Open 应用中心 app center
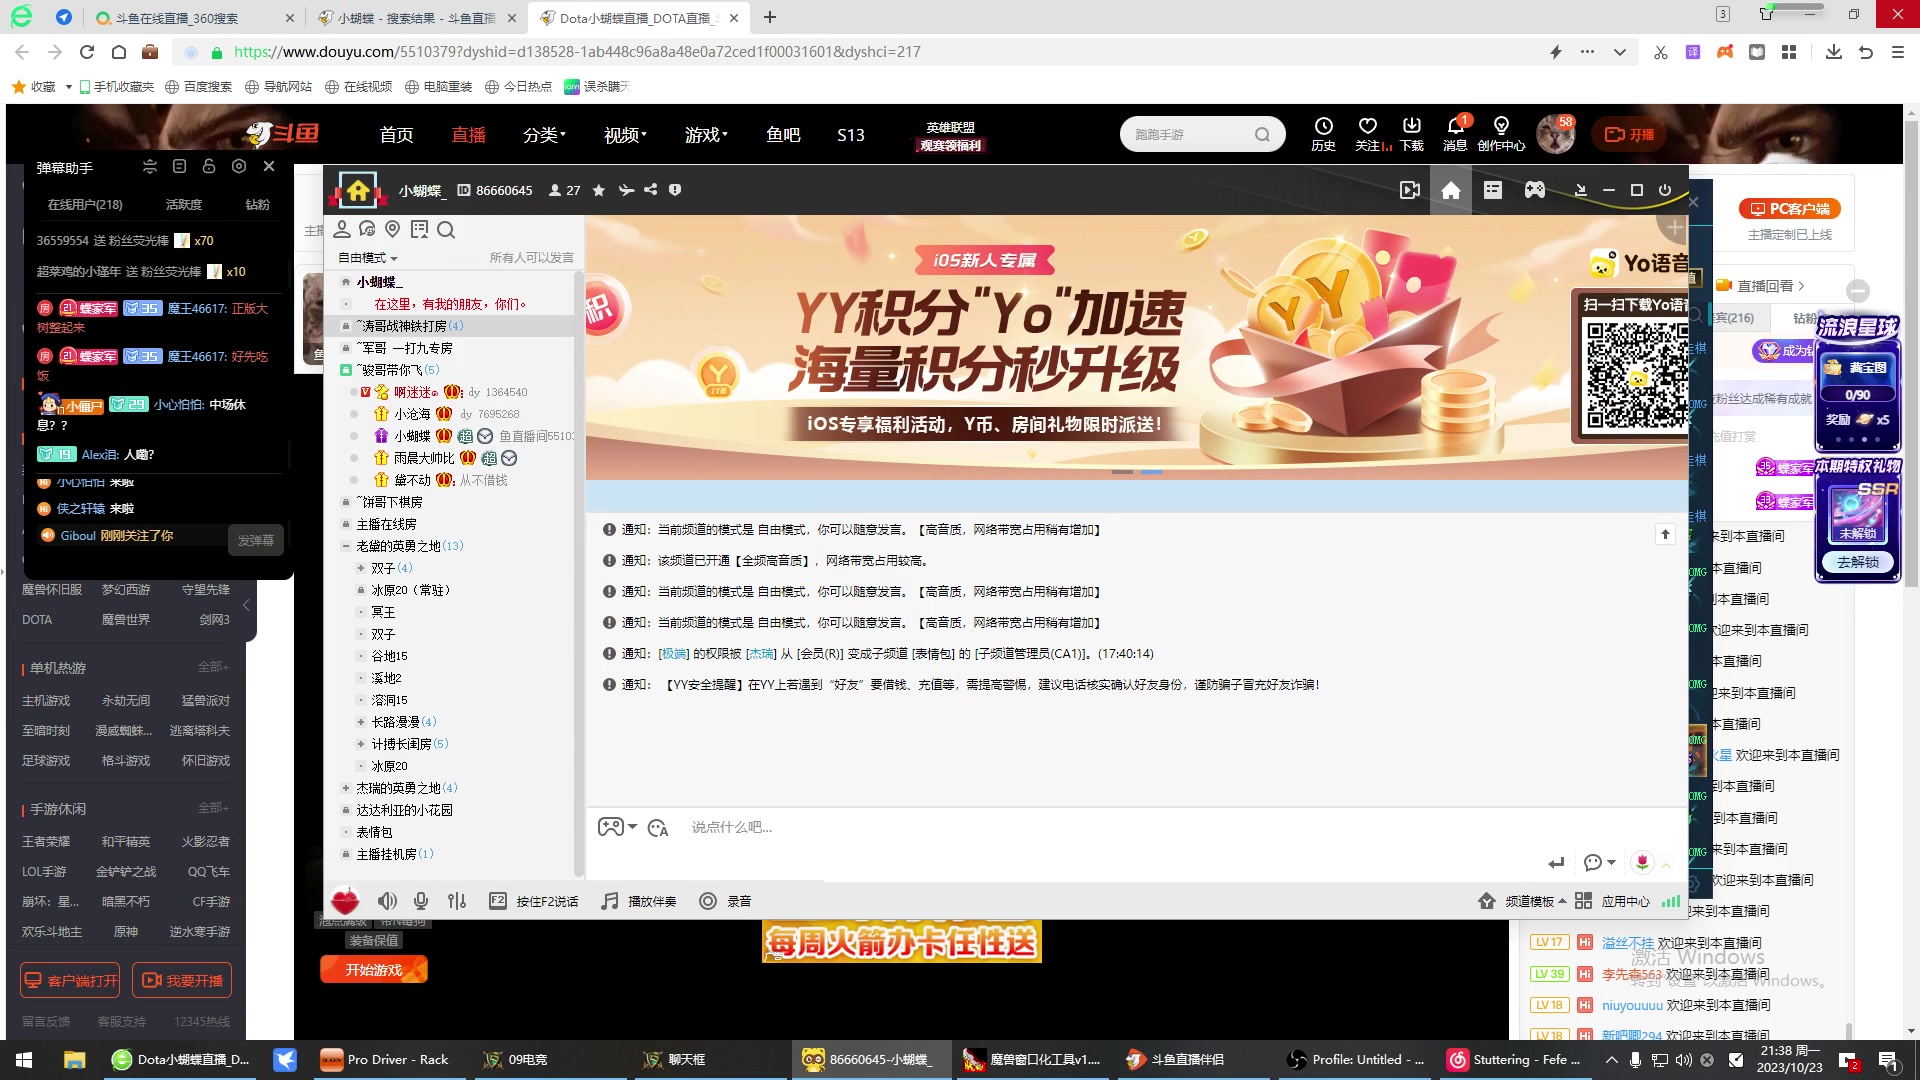The image size is (1920, 1080). click(1612, 901)
